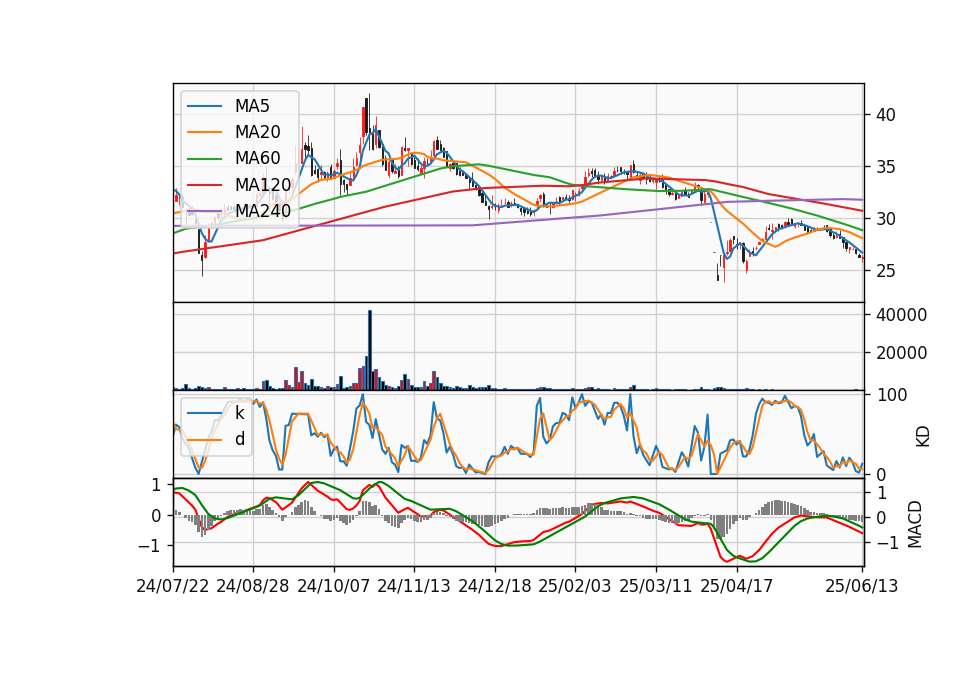Click the MACD axis title
This screenshot has width=960, height=690.
(x=915, y=524)
